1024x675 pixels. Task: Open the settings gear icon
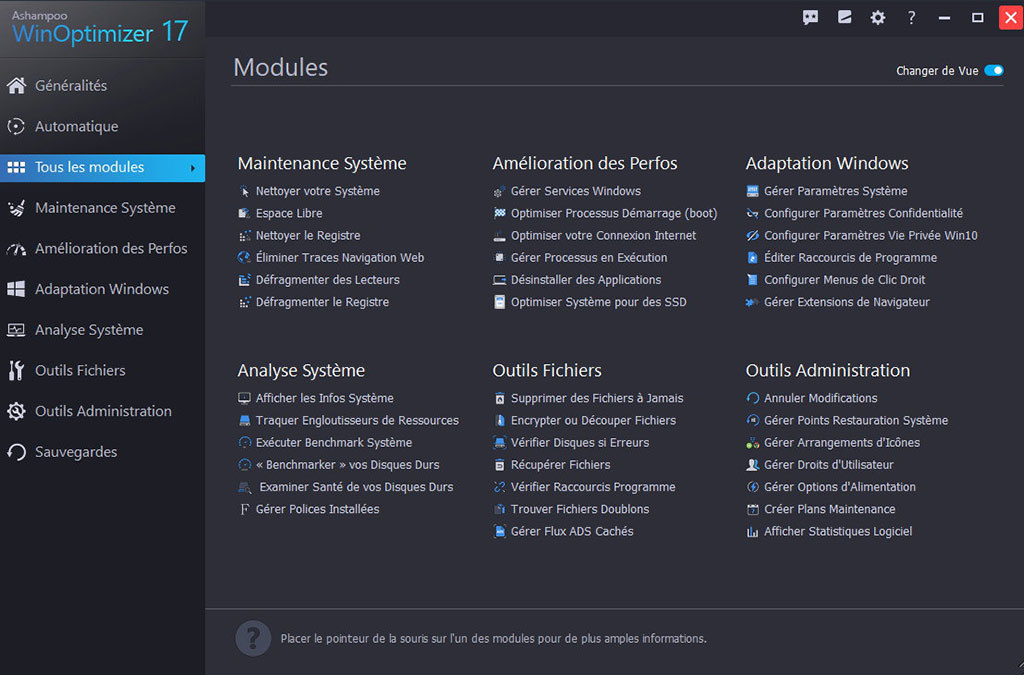pos(878,18)
